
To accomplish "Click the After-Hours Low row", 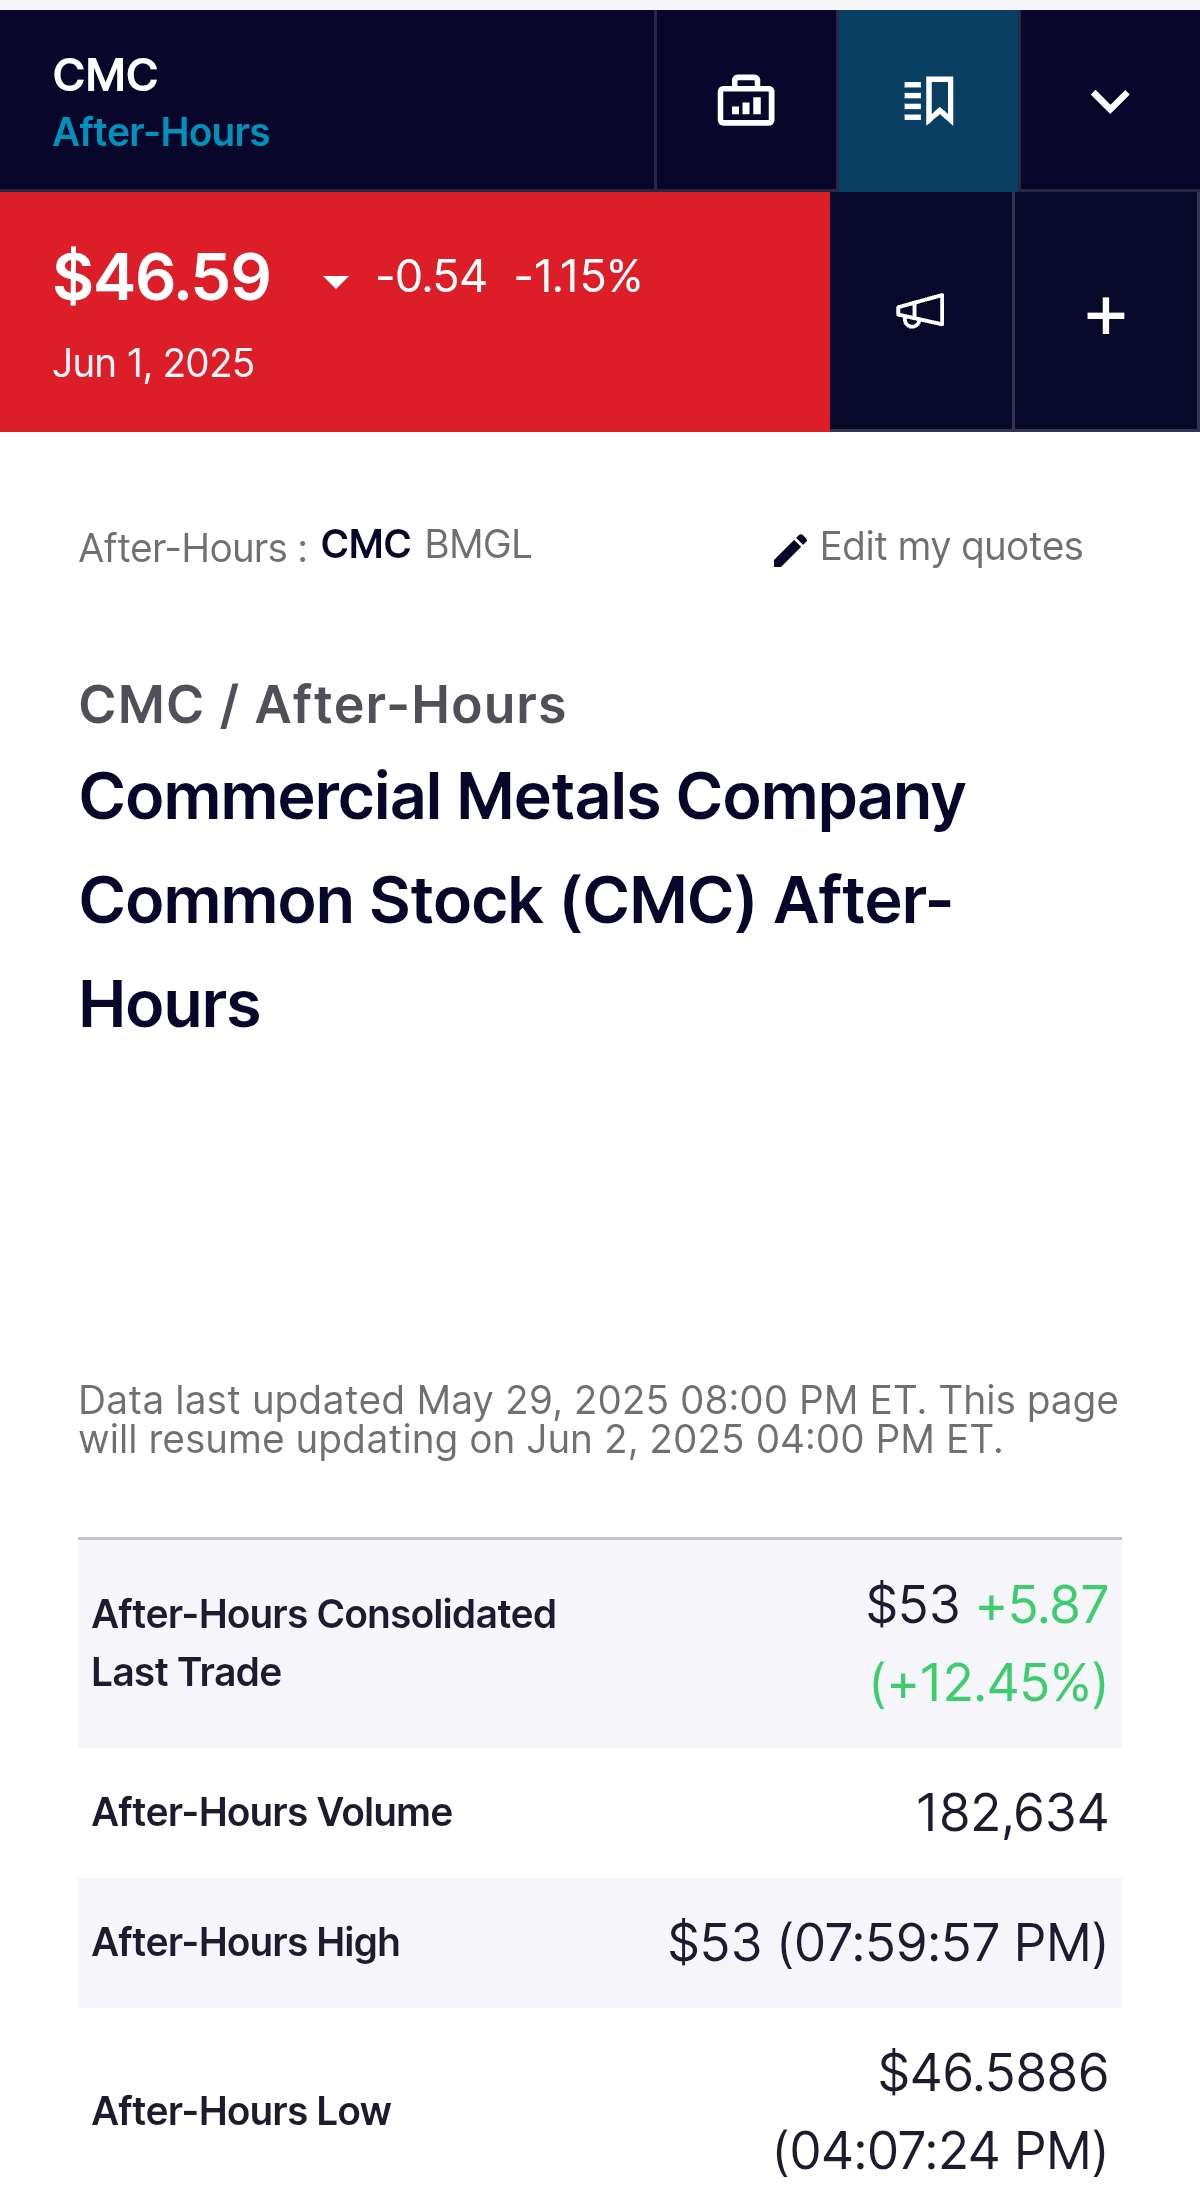I will coord(600,2110).
